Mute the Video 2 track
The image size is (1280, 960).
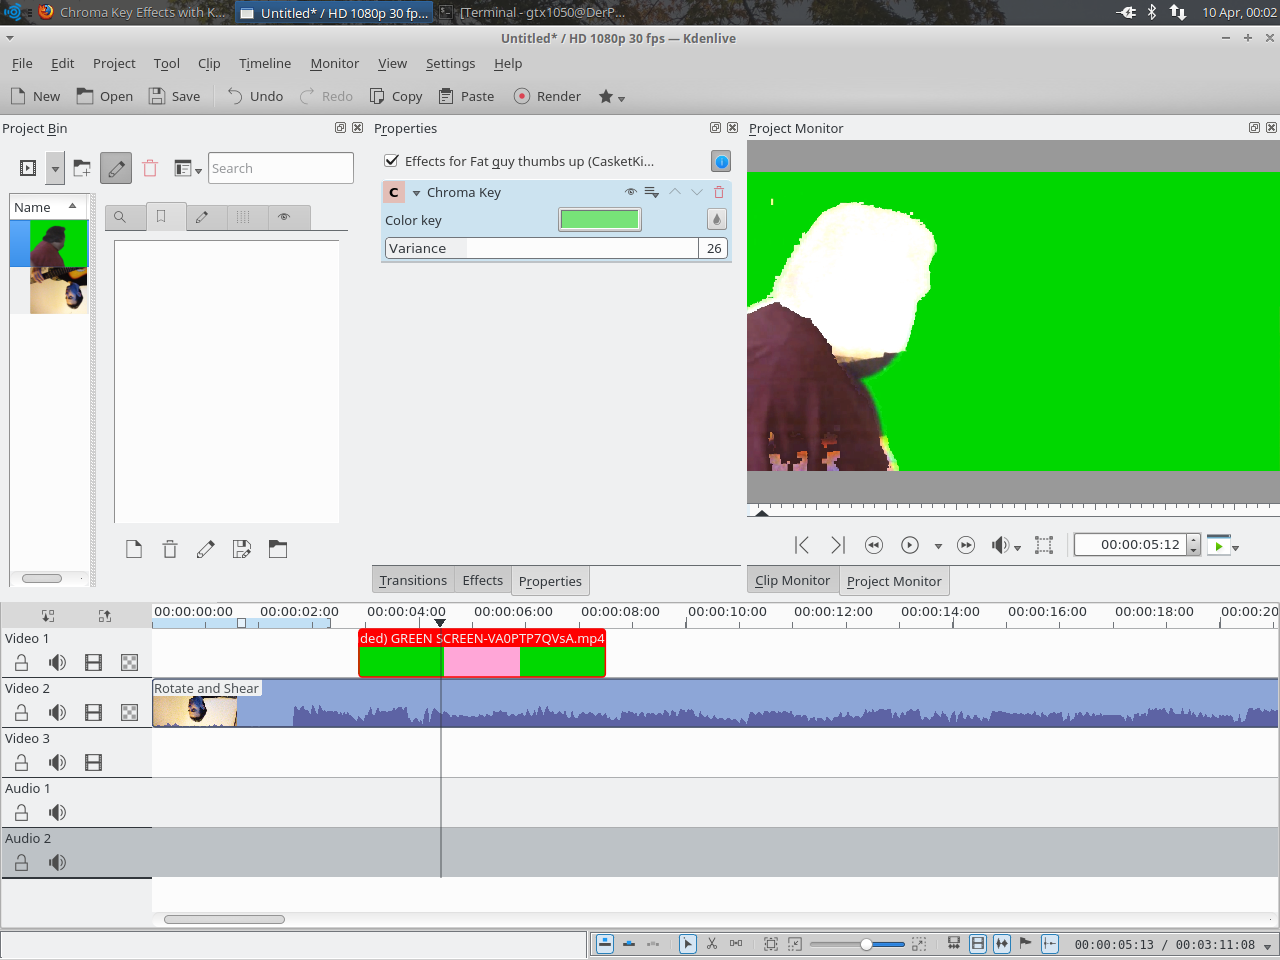coord(57,712)
